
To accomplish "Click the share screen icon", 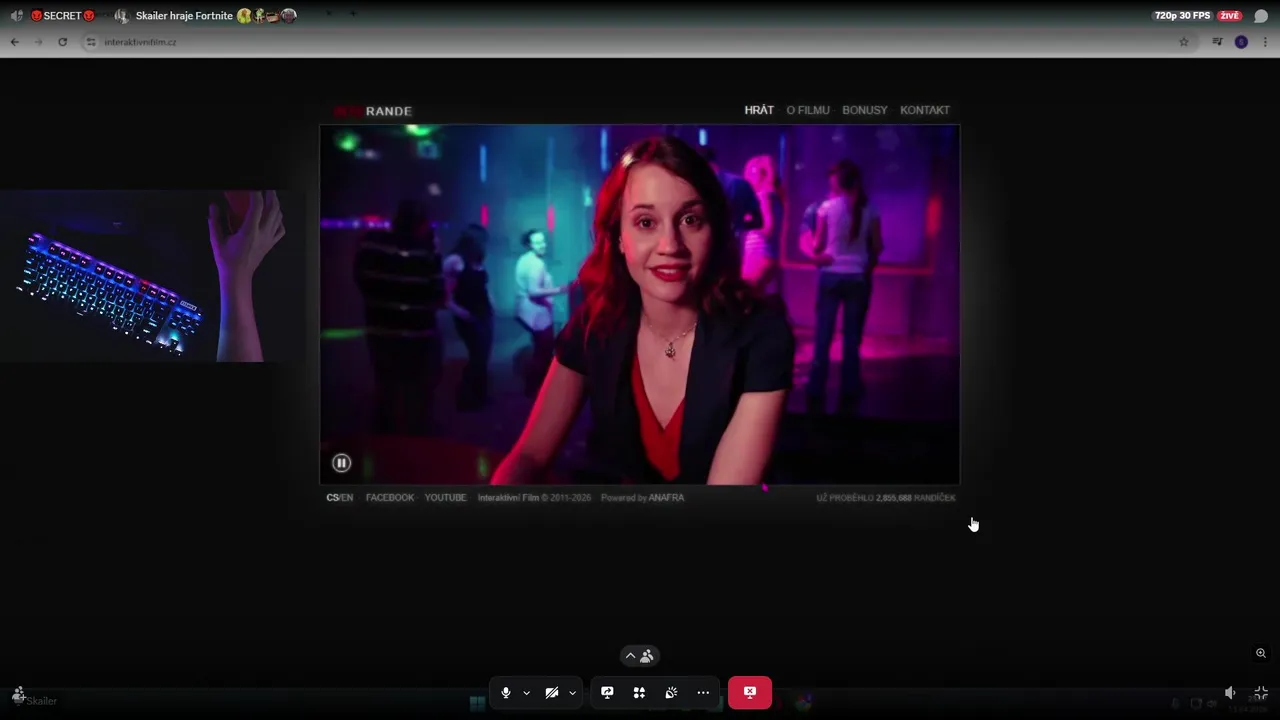I will [607, 692].
